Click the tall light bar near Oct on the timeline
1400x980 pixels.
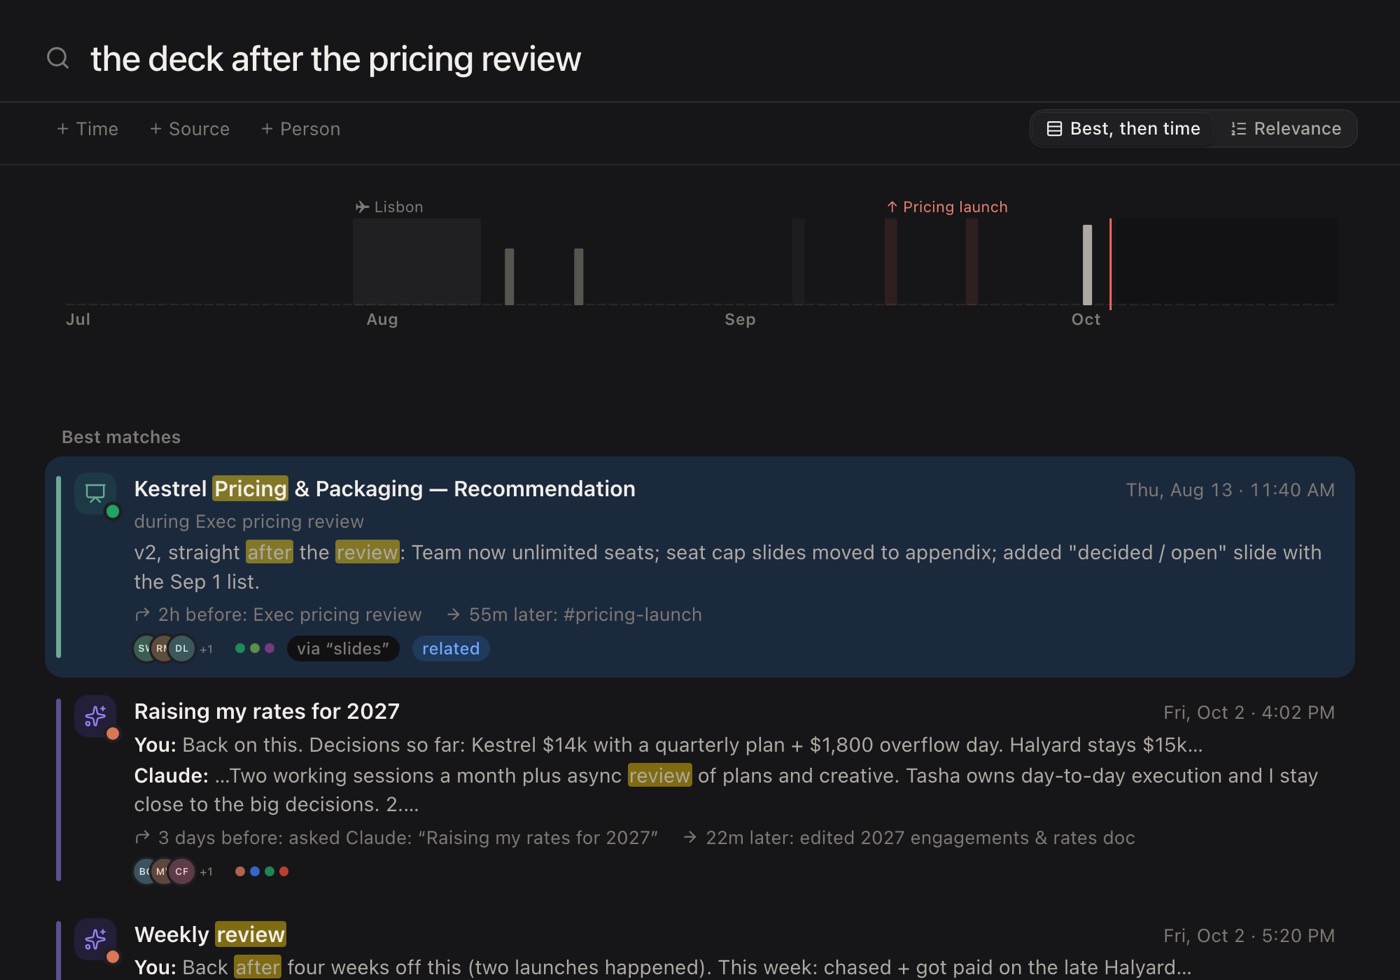(1087, 265)
